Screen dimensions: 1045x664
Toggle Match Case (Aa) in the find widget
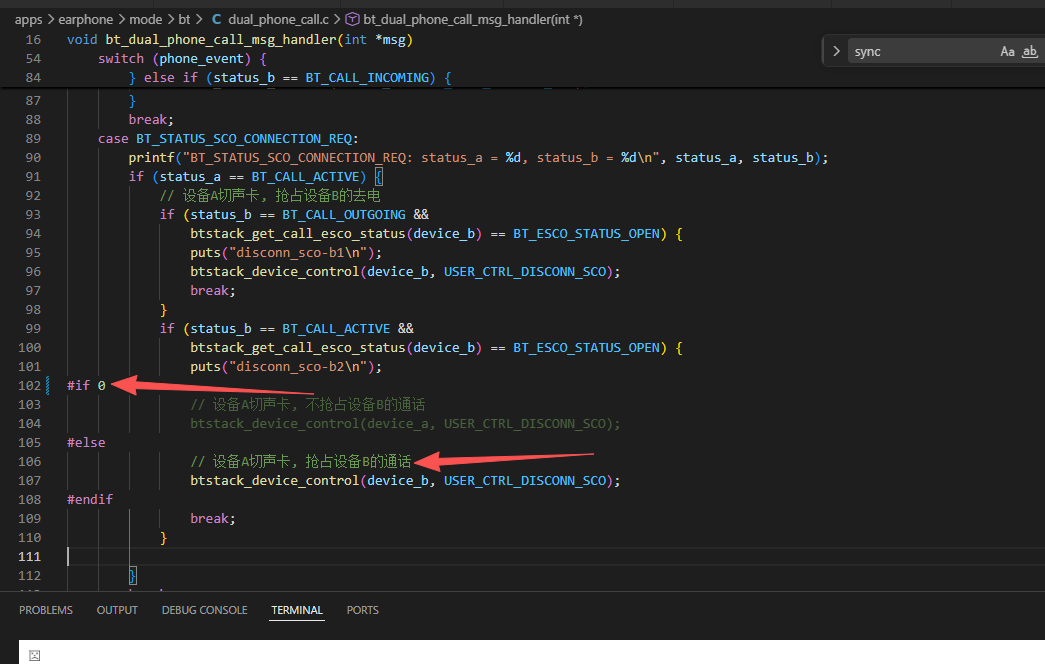click(x=1007, y=51)
